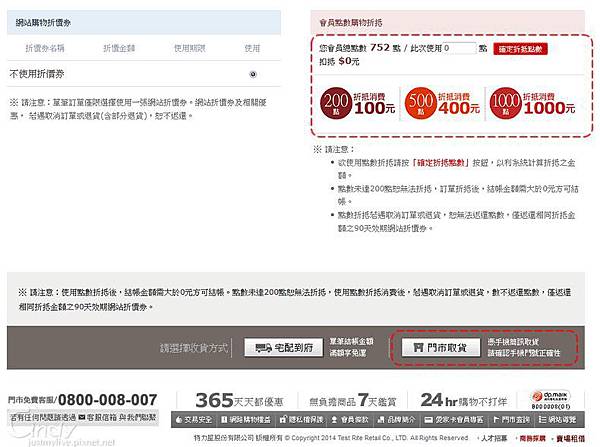Open 會員條款 footer link
This screenshot has width=600, height=447.
pyautogui.click(x=350, y=420)
